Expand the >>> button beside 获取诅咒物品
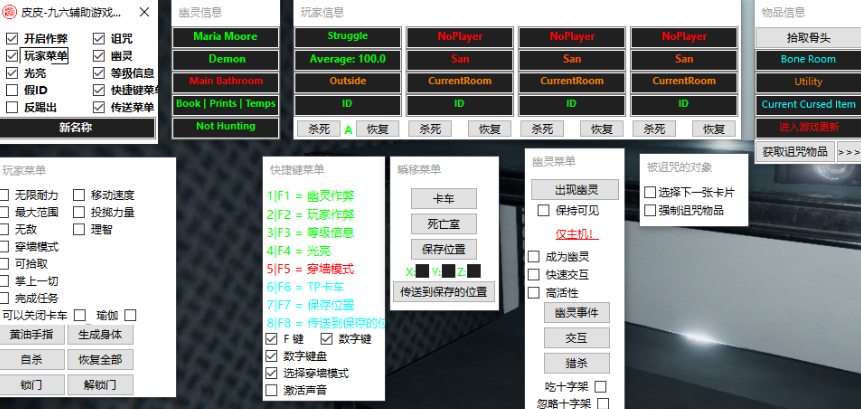The image size is (861, 409). [849, 151]
